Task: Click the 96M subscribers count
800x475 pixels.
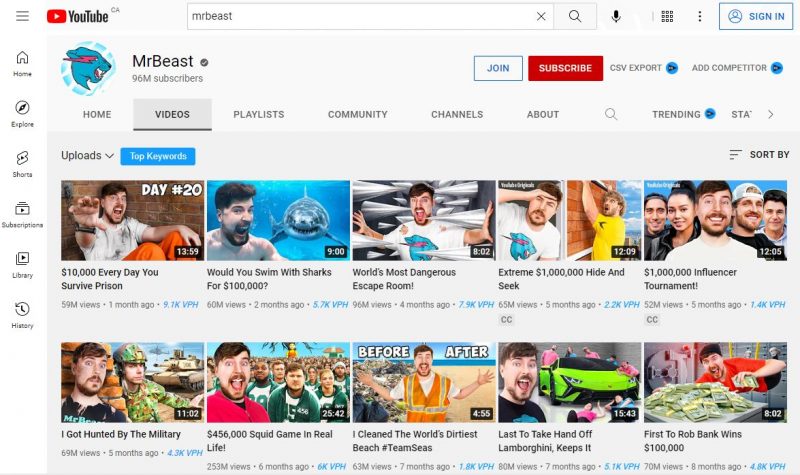Action: click(x=167, y=79)
